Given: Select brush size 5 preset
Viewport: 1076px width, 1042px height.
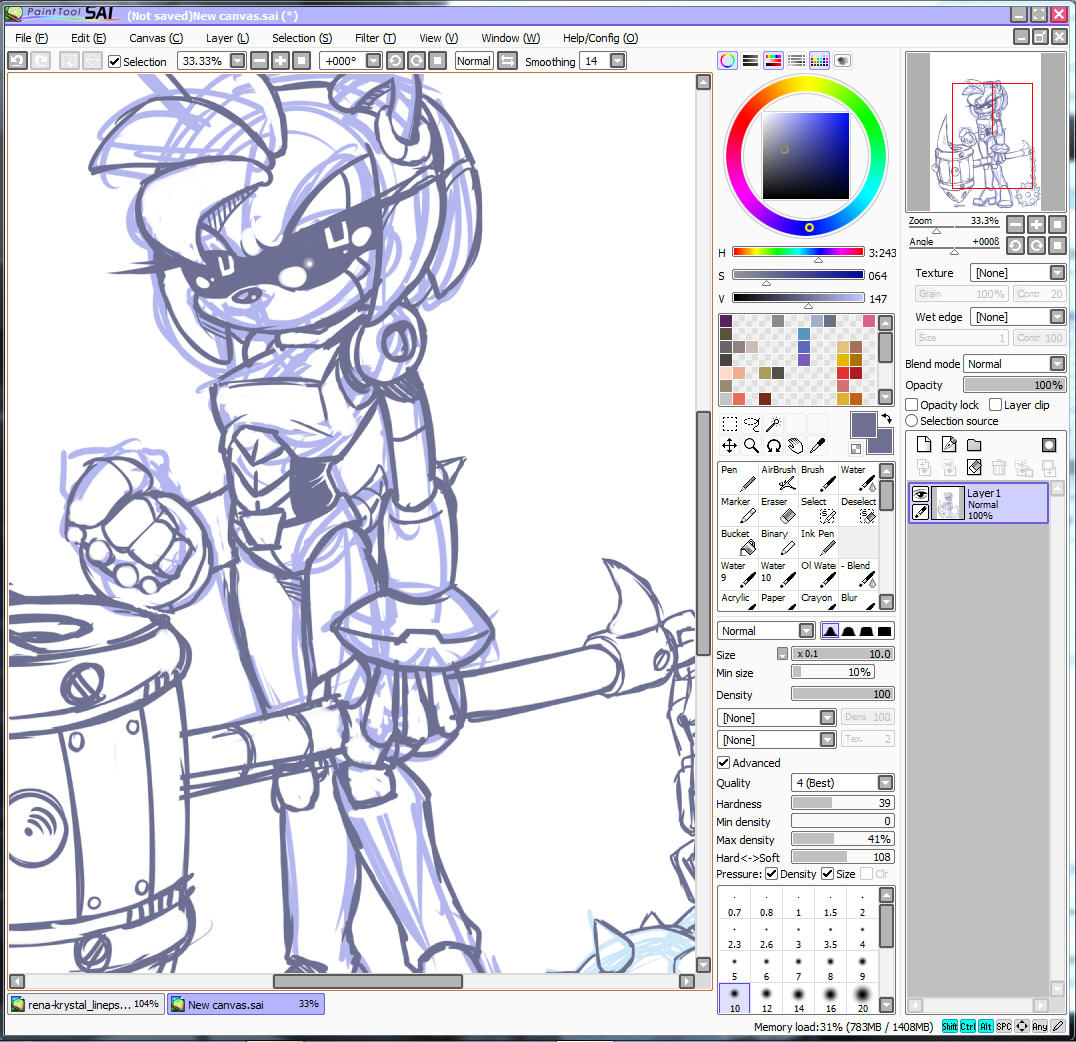Looking at the screenshot, I should tap(734, 967).
